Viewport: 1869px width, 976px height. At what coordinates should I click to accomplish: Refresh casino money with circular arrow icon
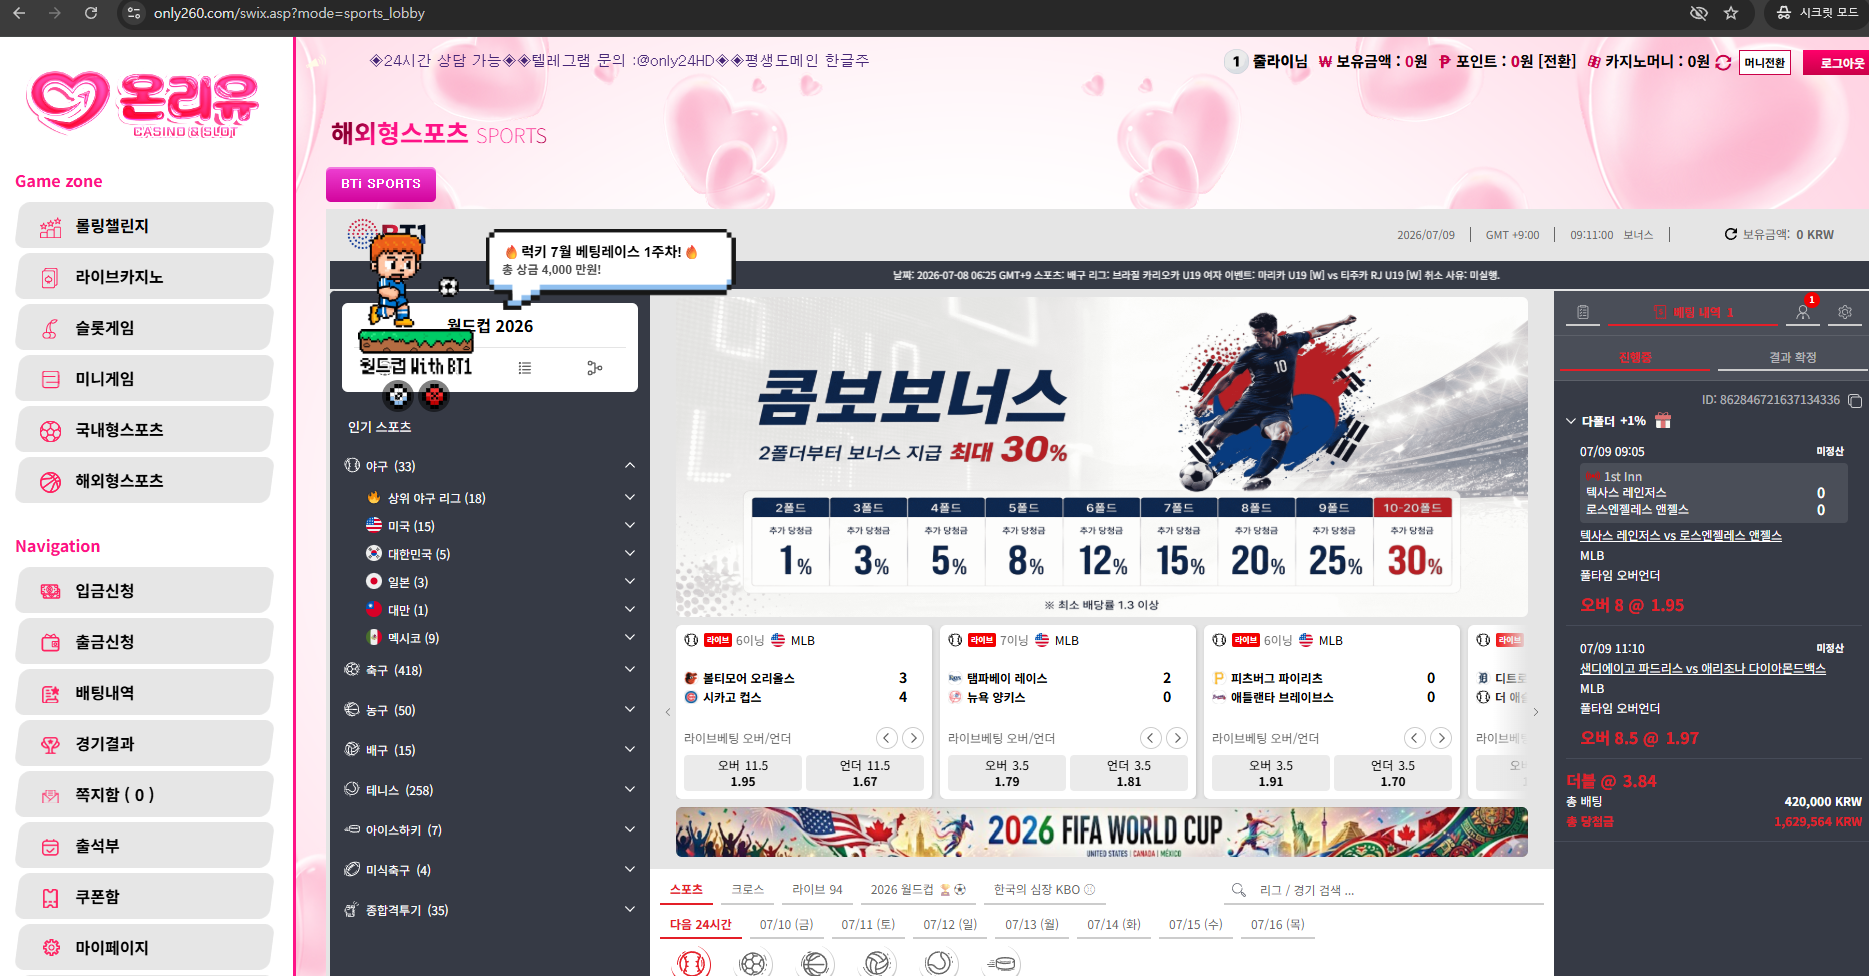click(1723, 62)
